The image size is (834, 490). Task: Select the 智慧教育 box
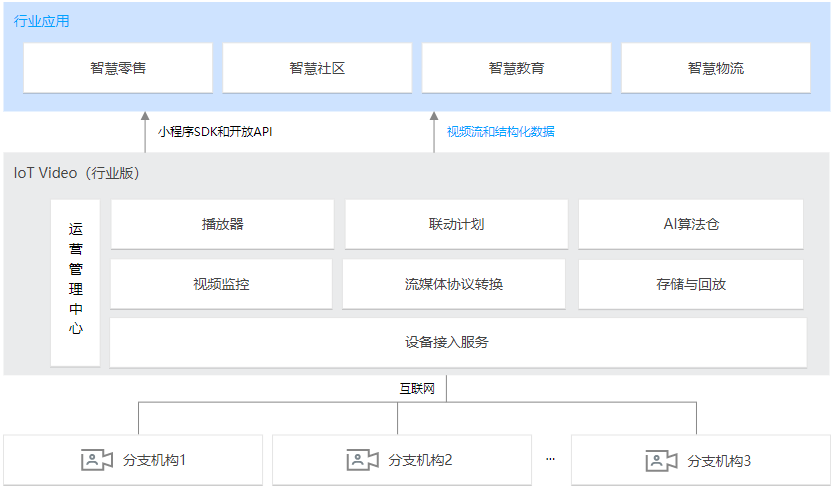(516, 68)
